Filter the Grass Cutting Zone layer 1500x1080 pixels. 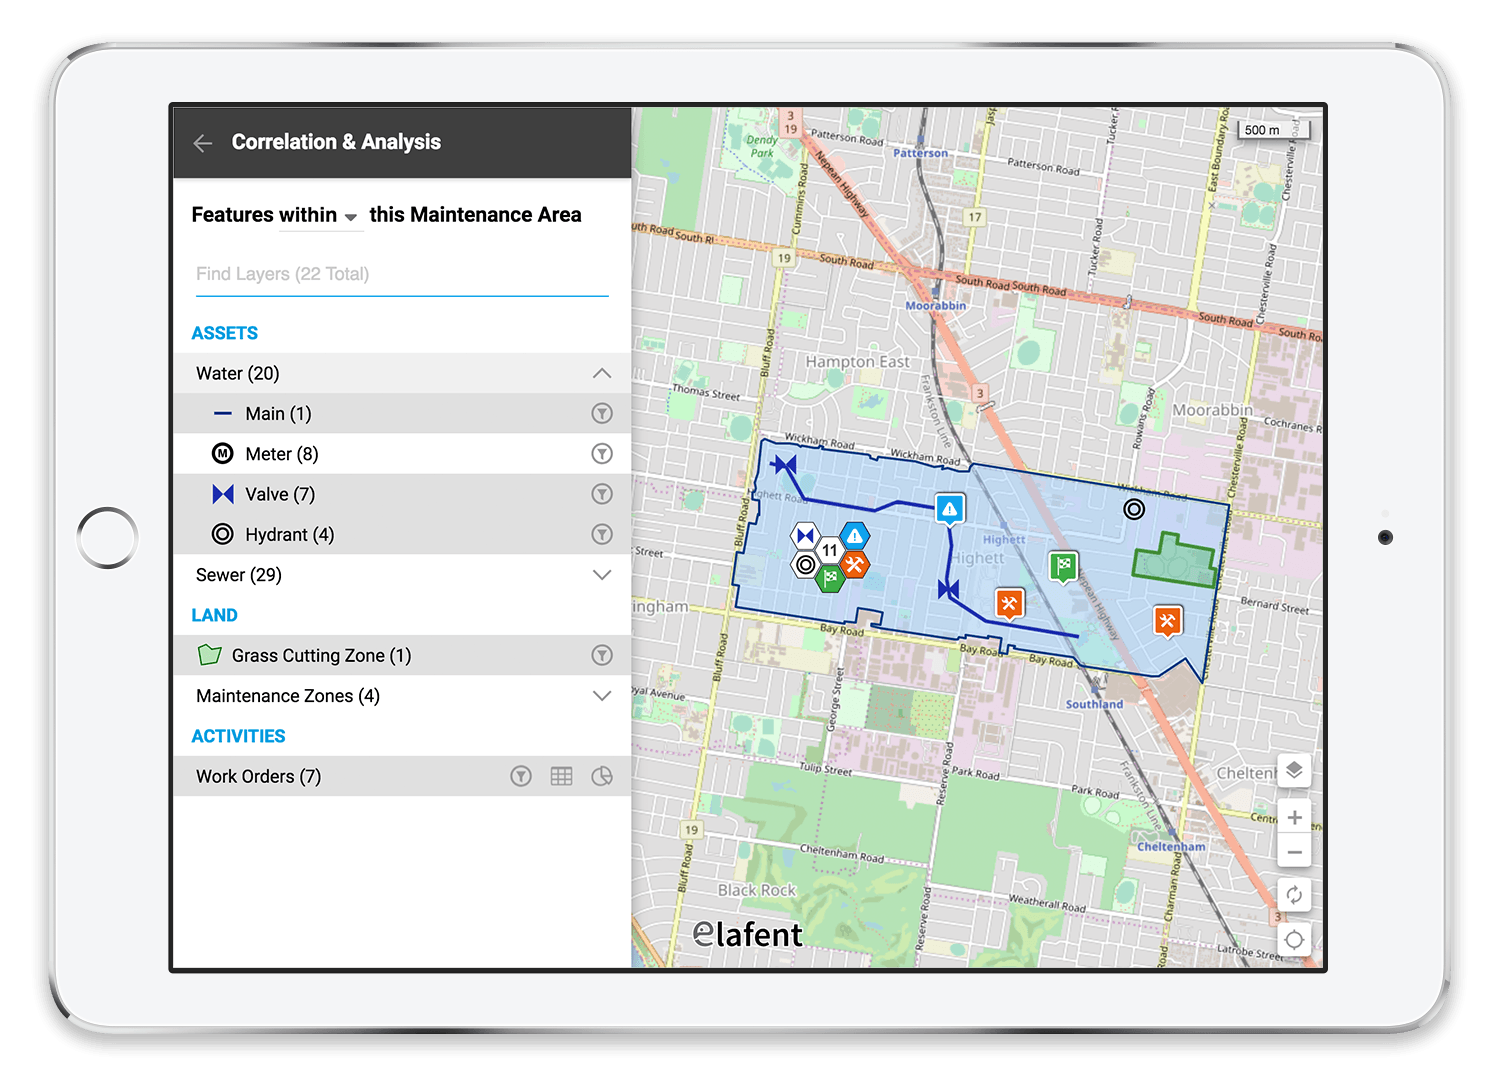tap(601, 655)
